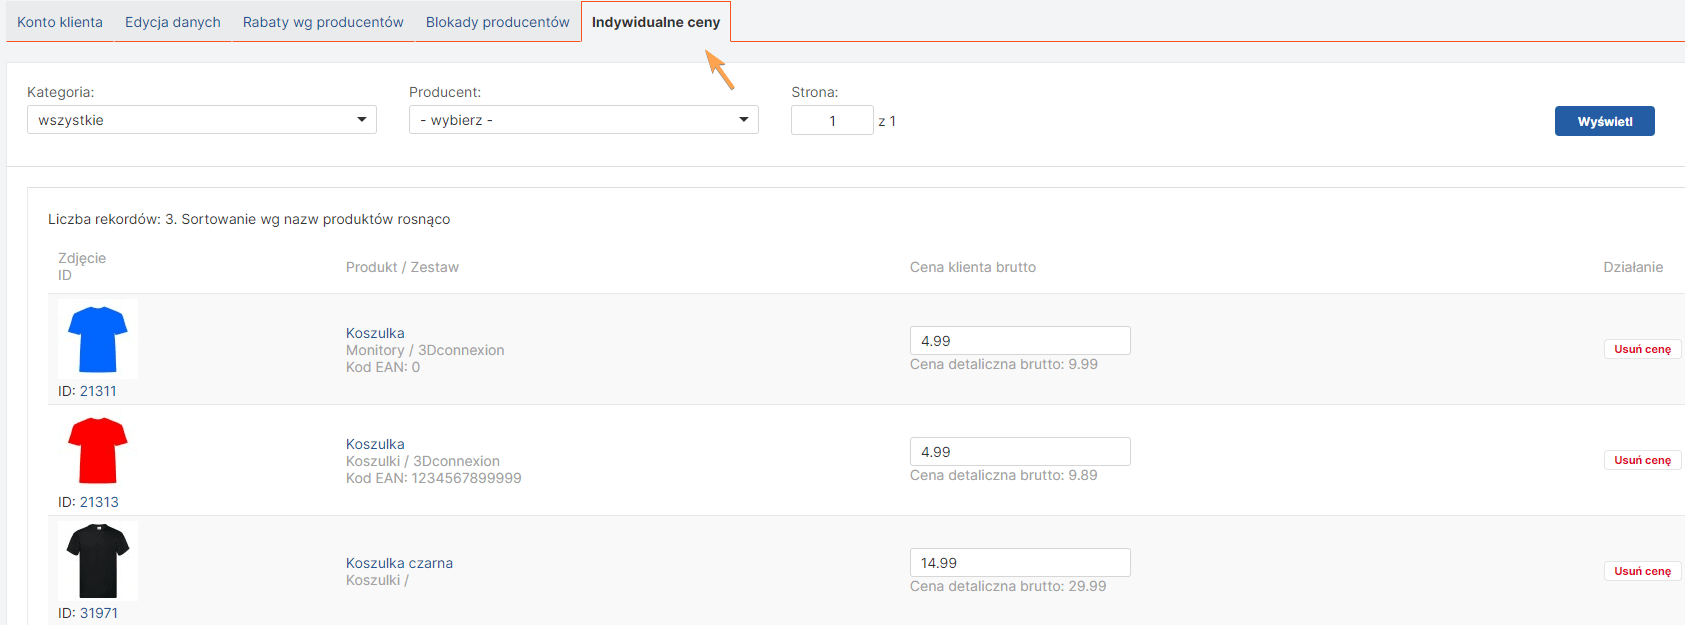Open the Producent dropdown
Image resolution: width=1685 pixels, height=625 pixels.
point(583,120)
